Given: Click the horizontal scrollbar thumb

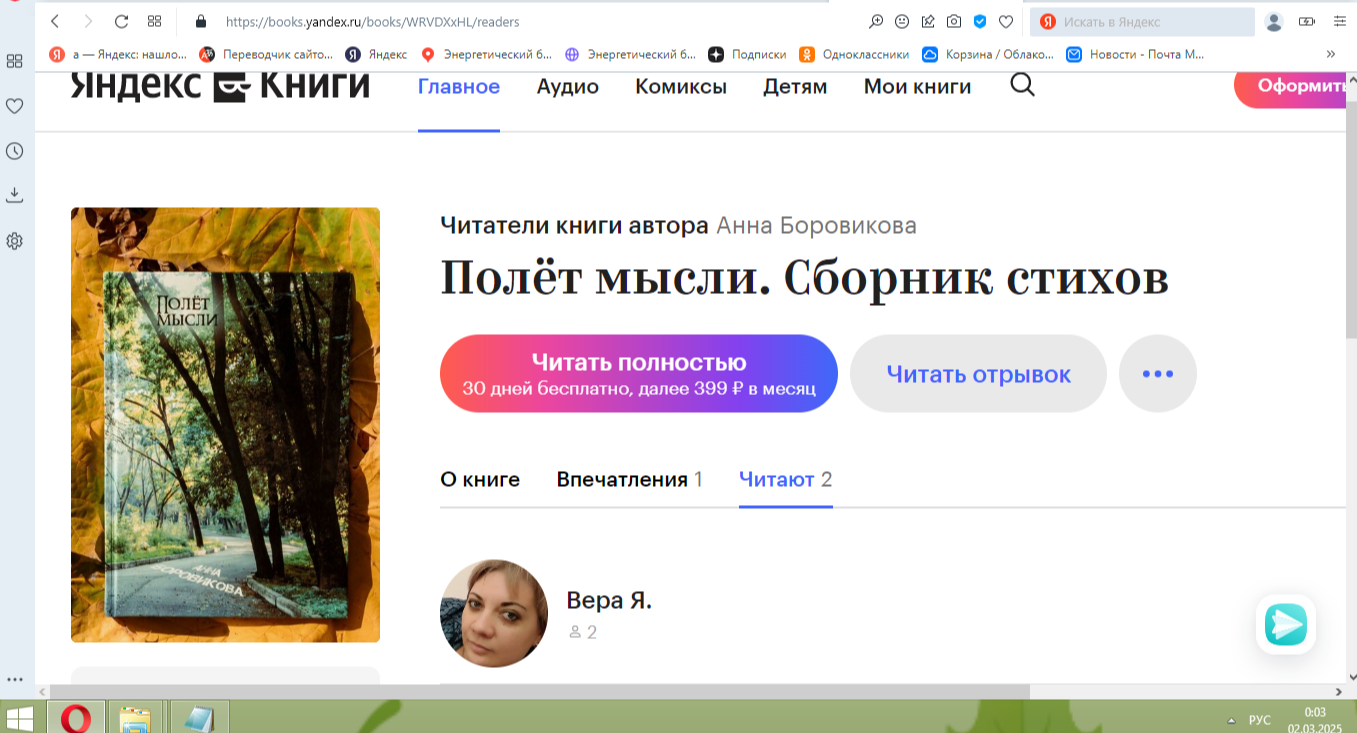Looking at the screenshot, I should click(540, 691).
